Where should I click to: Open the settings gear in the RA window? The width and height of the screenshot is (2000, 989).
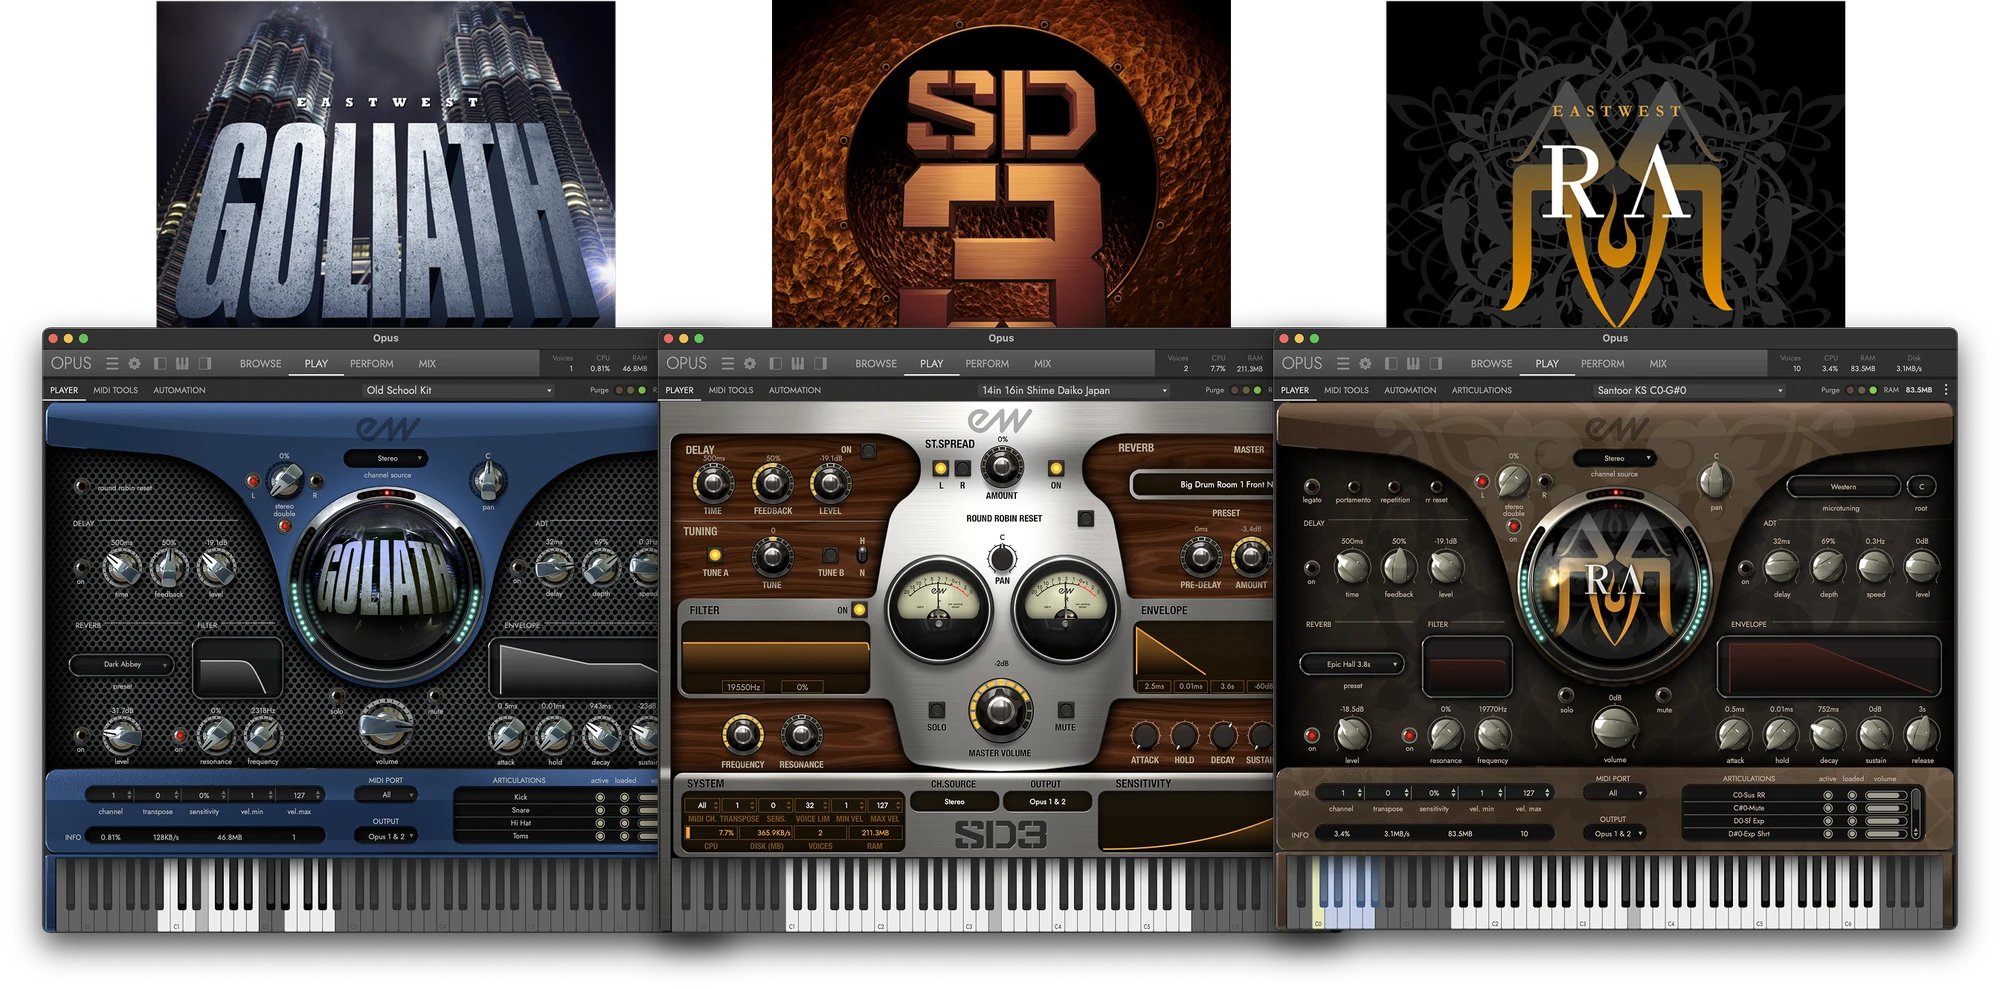click(x=1365, y=364)
